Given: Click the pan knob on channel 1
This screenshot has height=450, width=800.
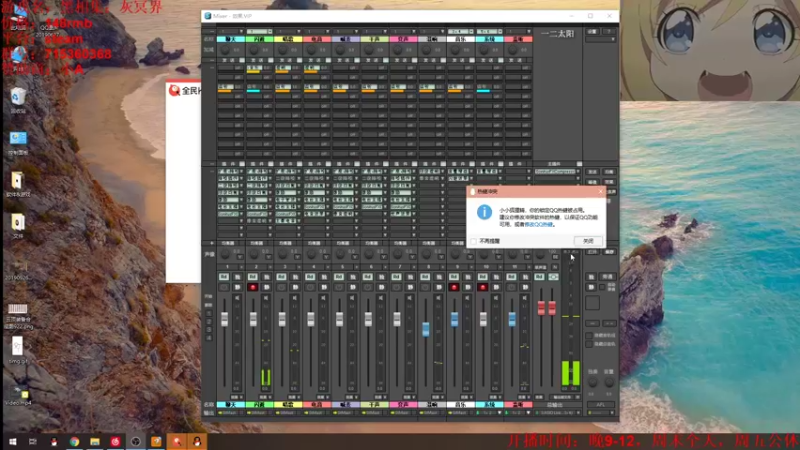Looking at the screenshot, I should pos(225,254).
